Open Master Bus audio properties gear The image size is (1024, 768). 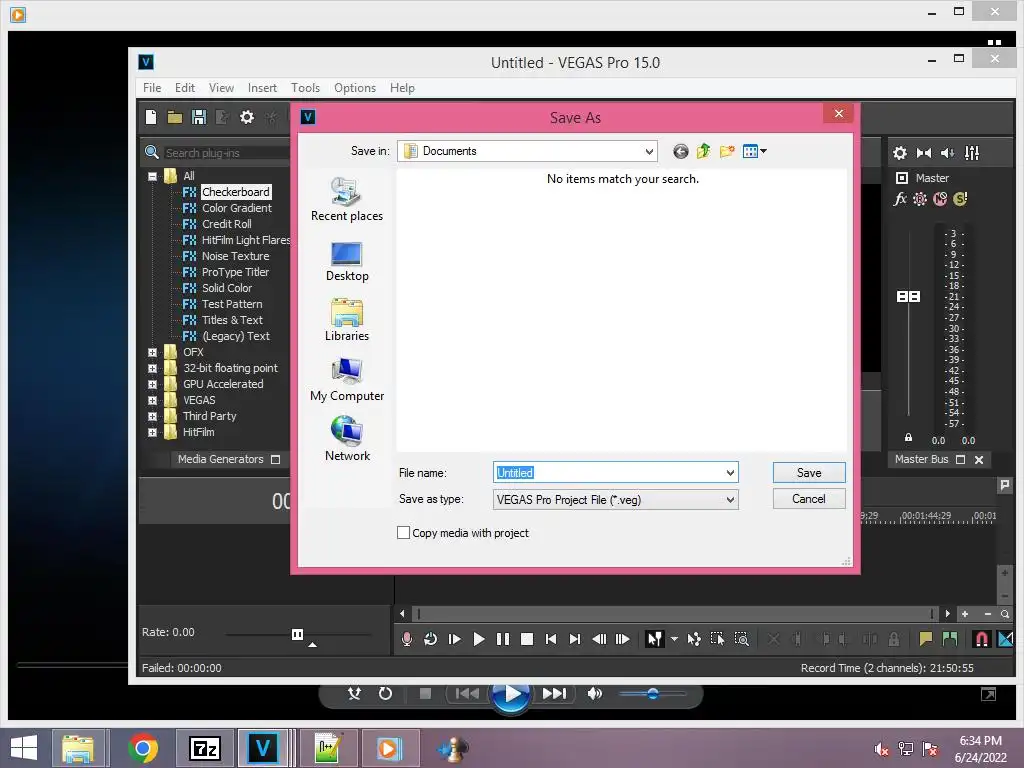pyautogui.click(x=900, y=153)
